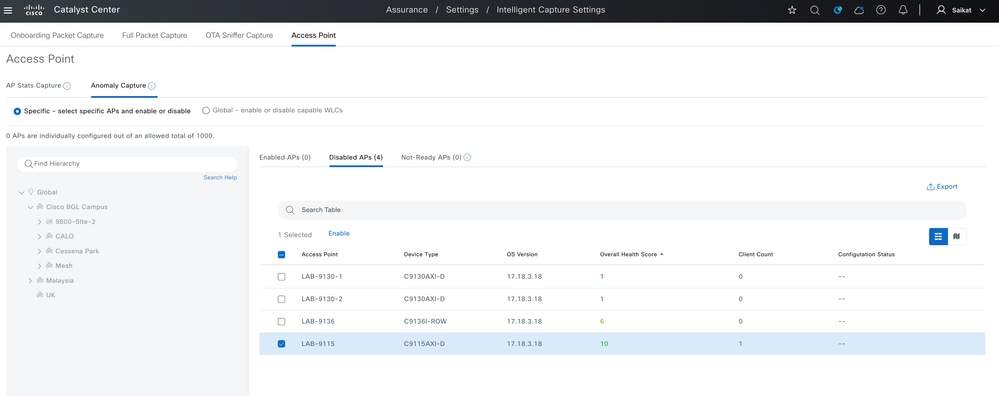The width and height of the screenshot is (999, 396).
Task: Select the Access Point tab
Action: tap(313, 36)
